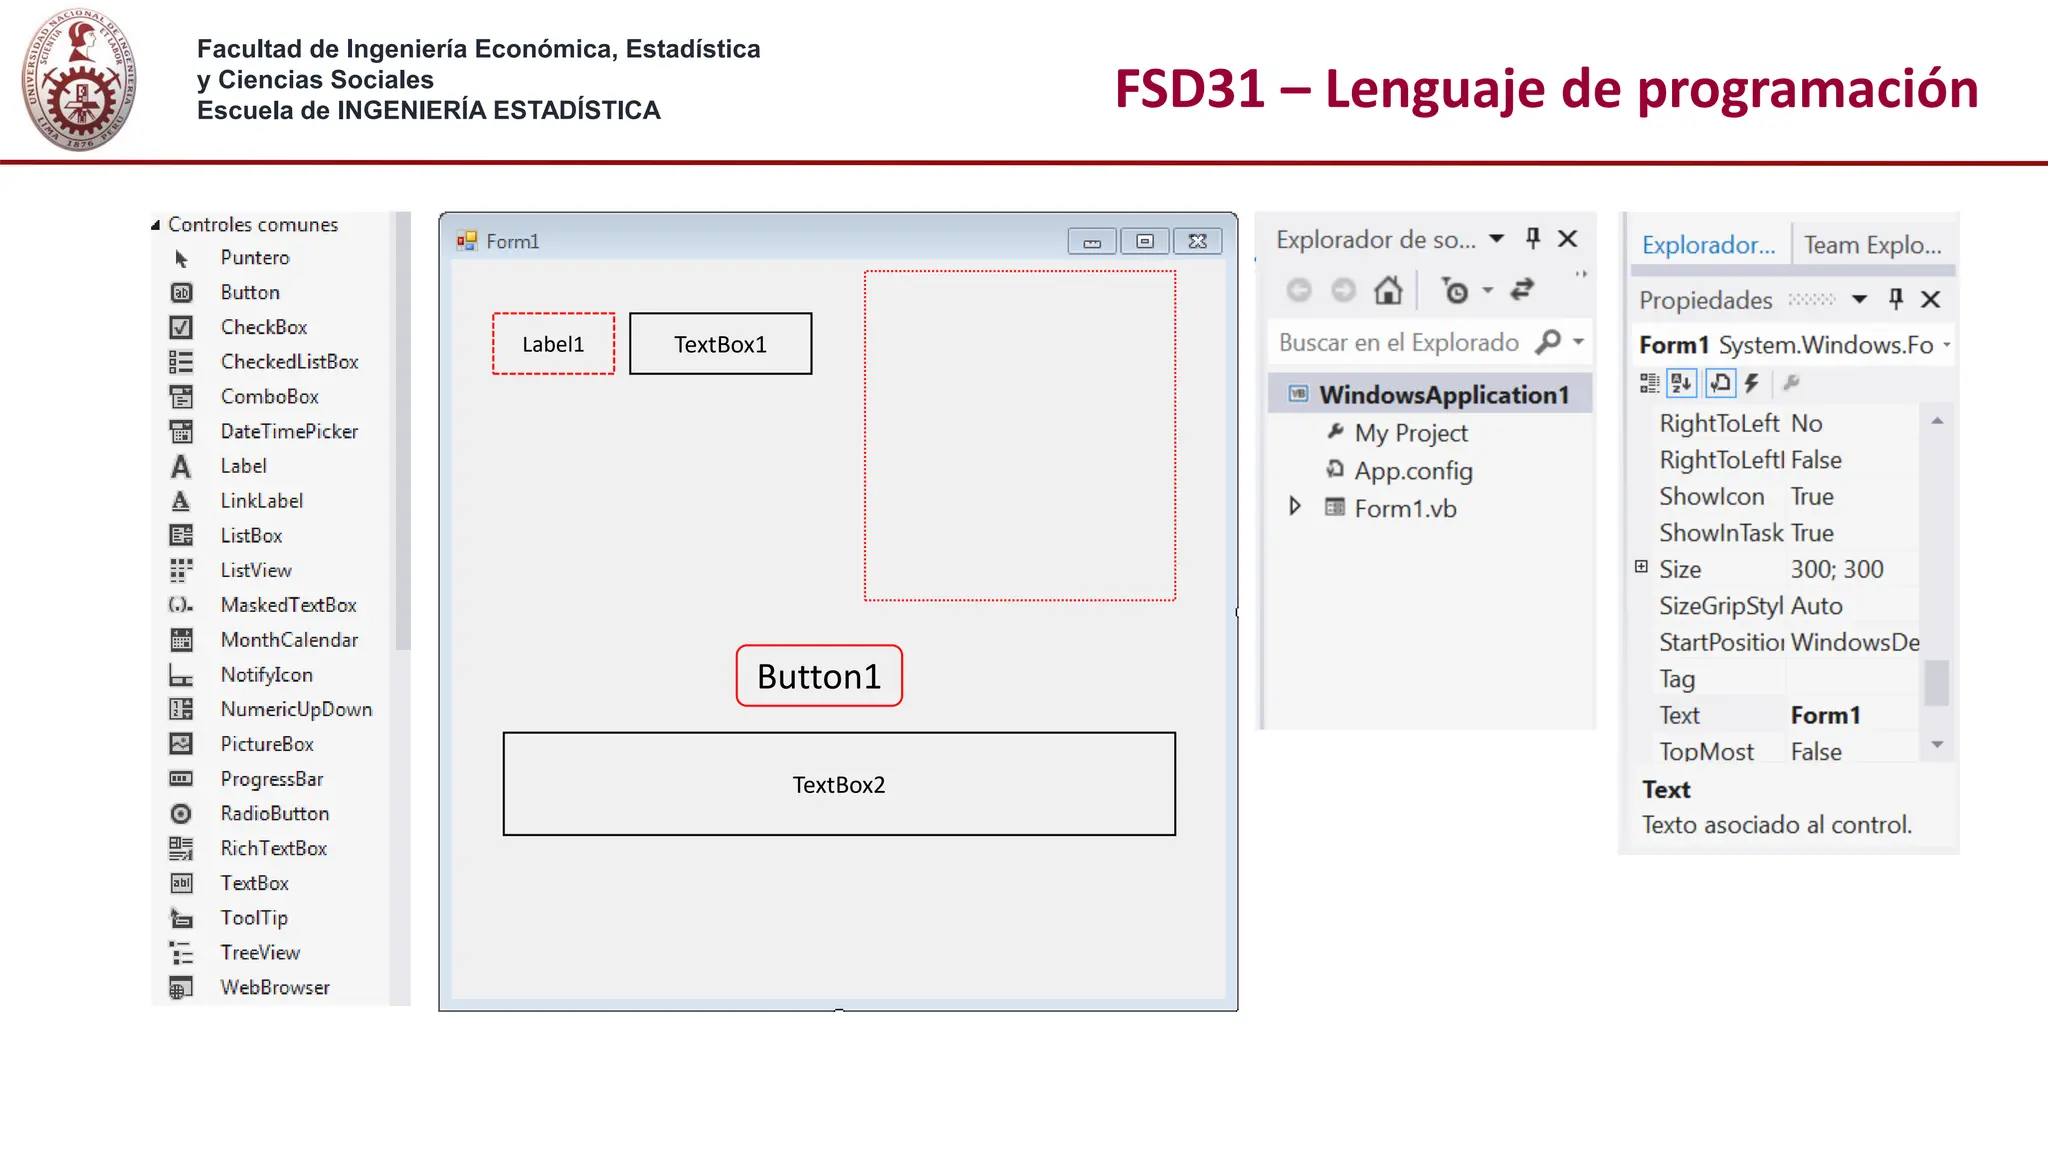Click the Home icon in Solution Explorer
The width and height of the screenshot is (2048, 1152).
tap(1388, 290)
